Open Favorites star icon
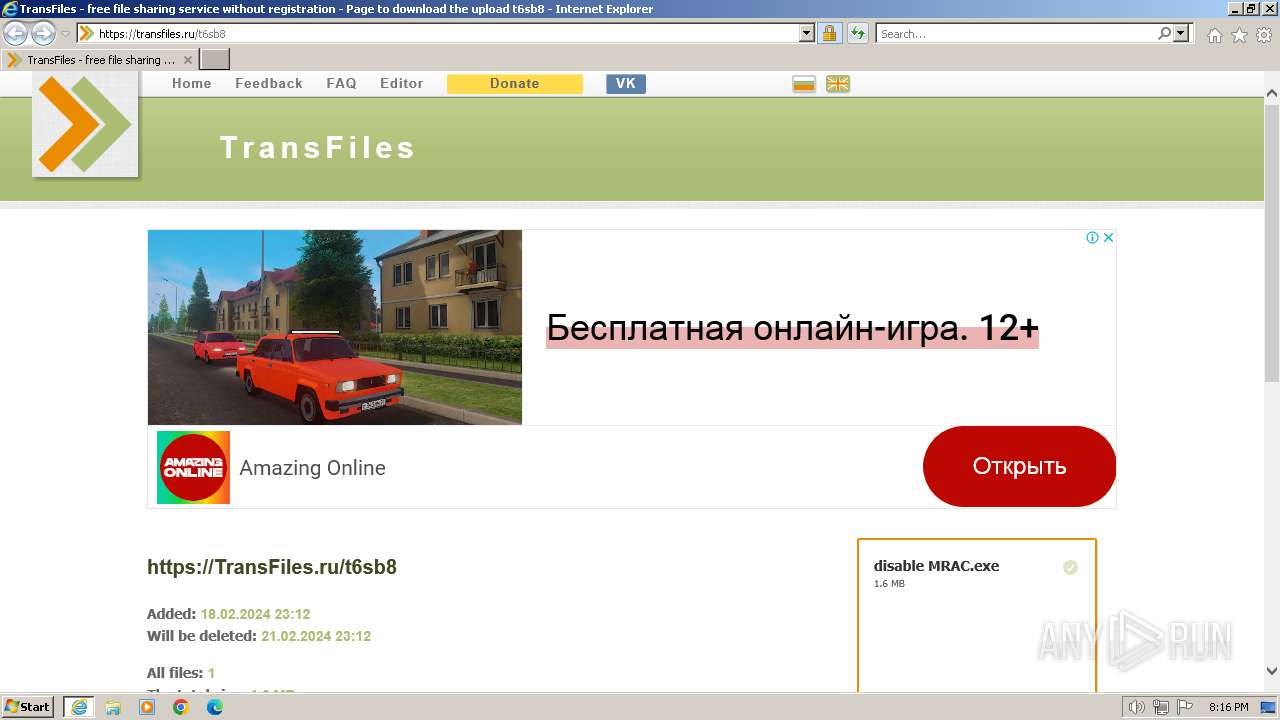1280x720 pixels. click(1239, 35)
